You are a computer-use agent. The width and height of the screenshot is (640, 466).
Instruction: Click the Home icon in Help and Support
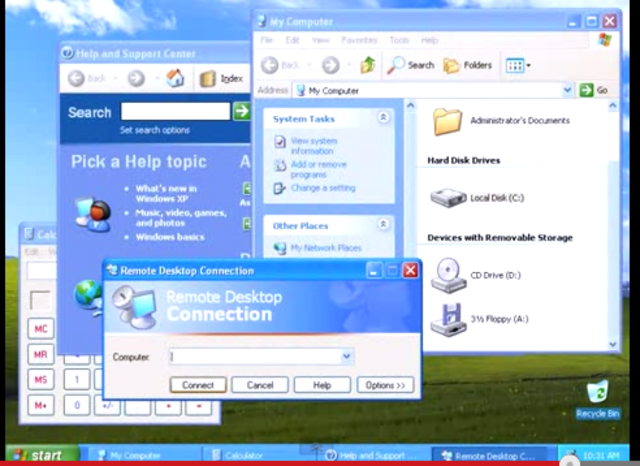click(x=176, y=78)
